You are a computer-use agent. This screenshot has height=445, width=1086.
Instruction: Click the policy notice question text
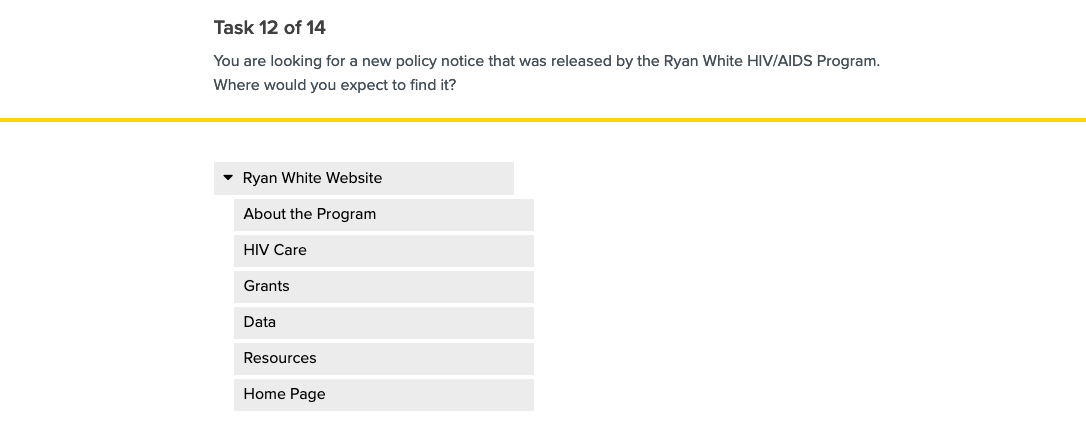pos(546,61)
